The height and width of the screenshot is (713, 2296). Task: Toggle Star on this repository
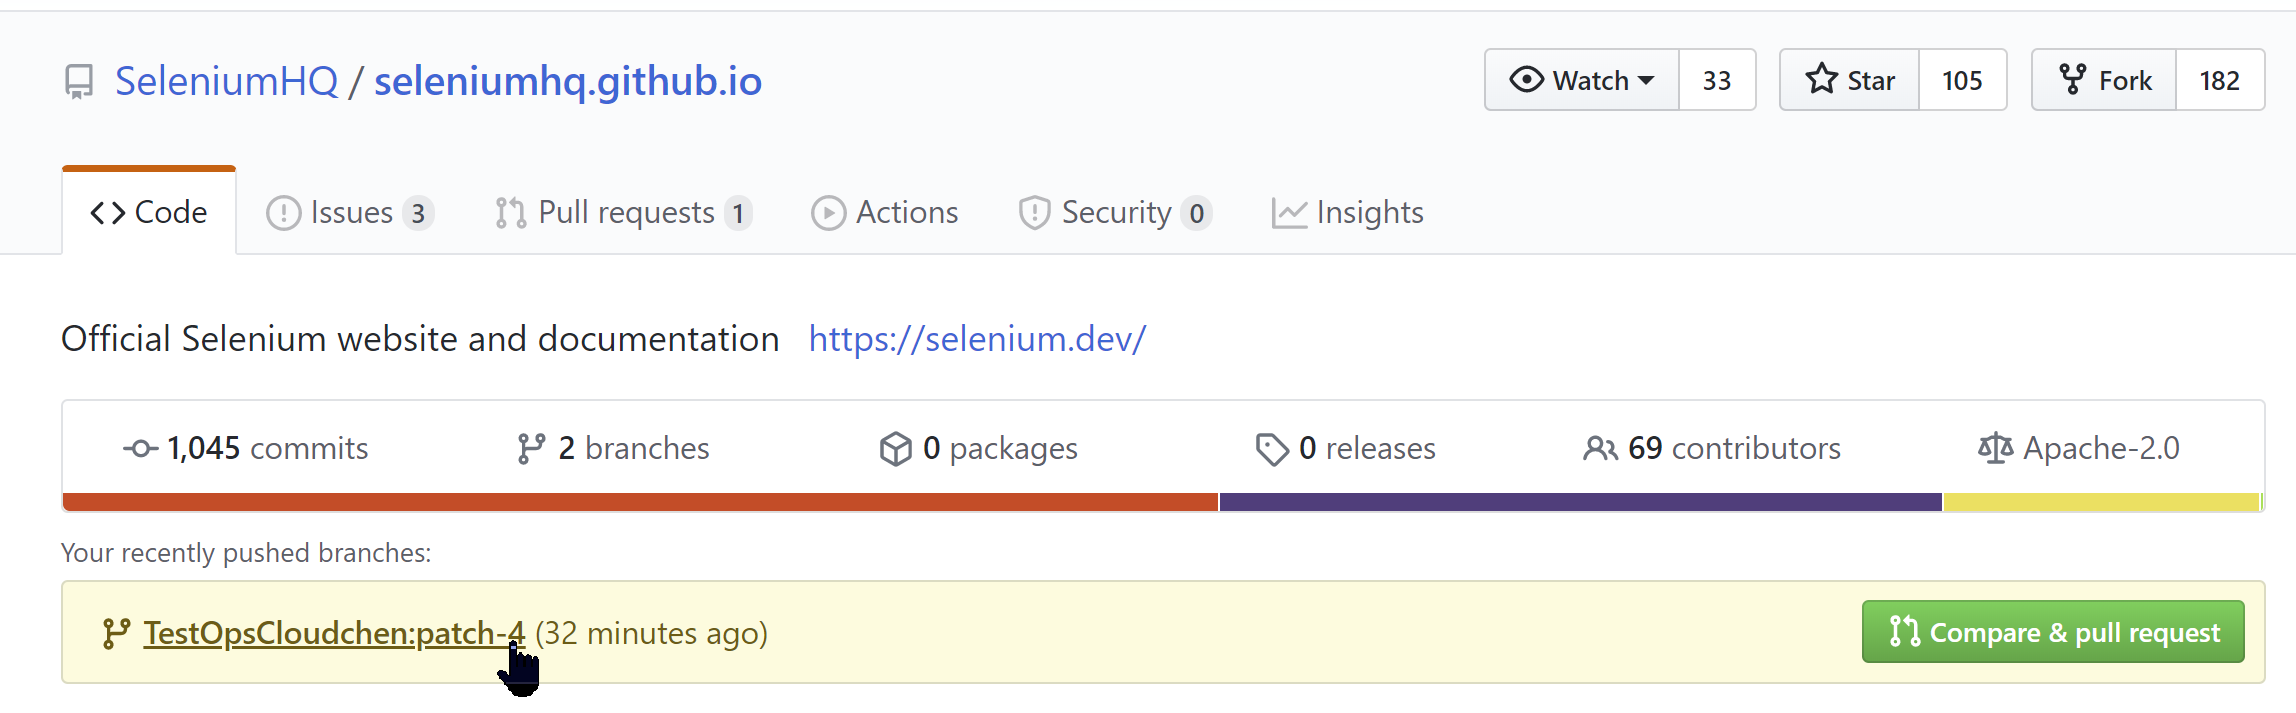pyautogui.click(x=1850, y=80)
